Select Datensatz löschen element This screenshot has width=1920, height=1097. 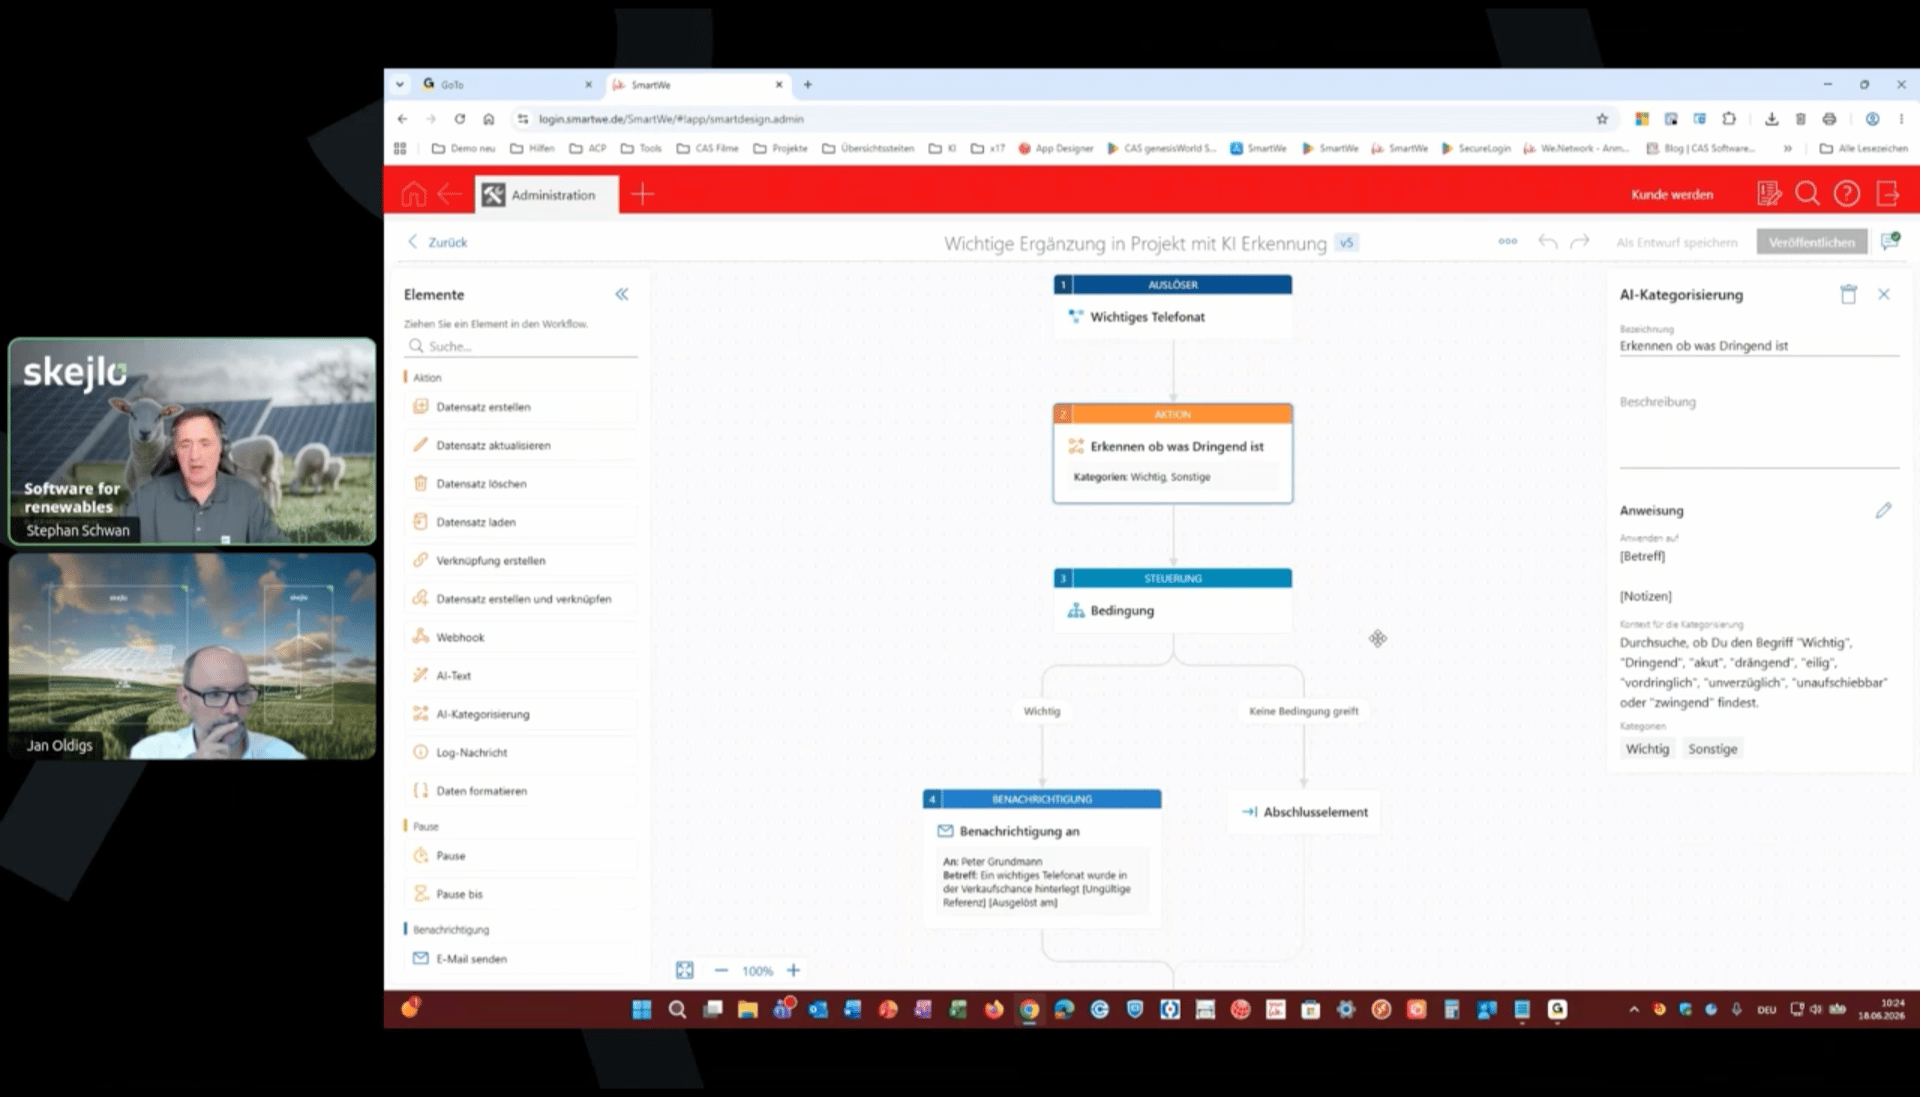tap(521, 484)
